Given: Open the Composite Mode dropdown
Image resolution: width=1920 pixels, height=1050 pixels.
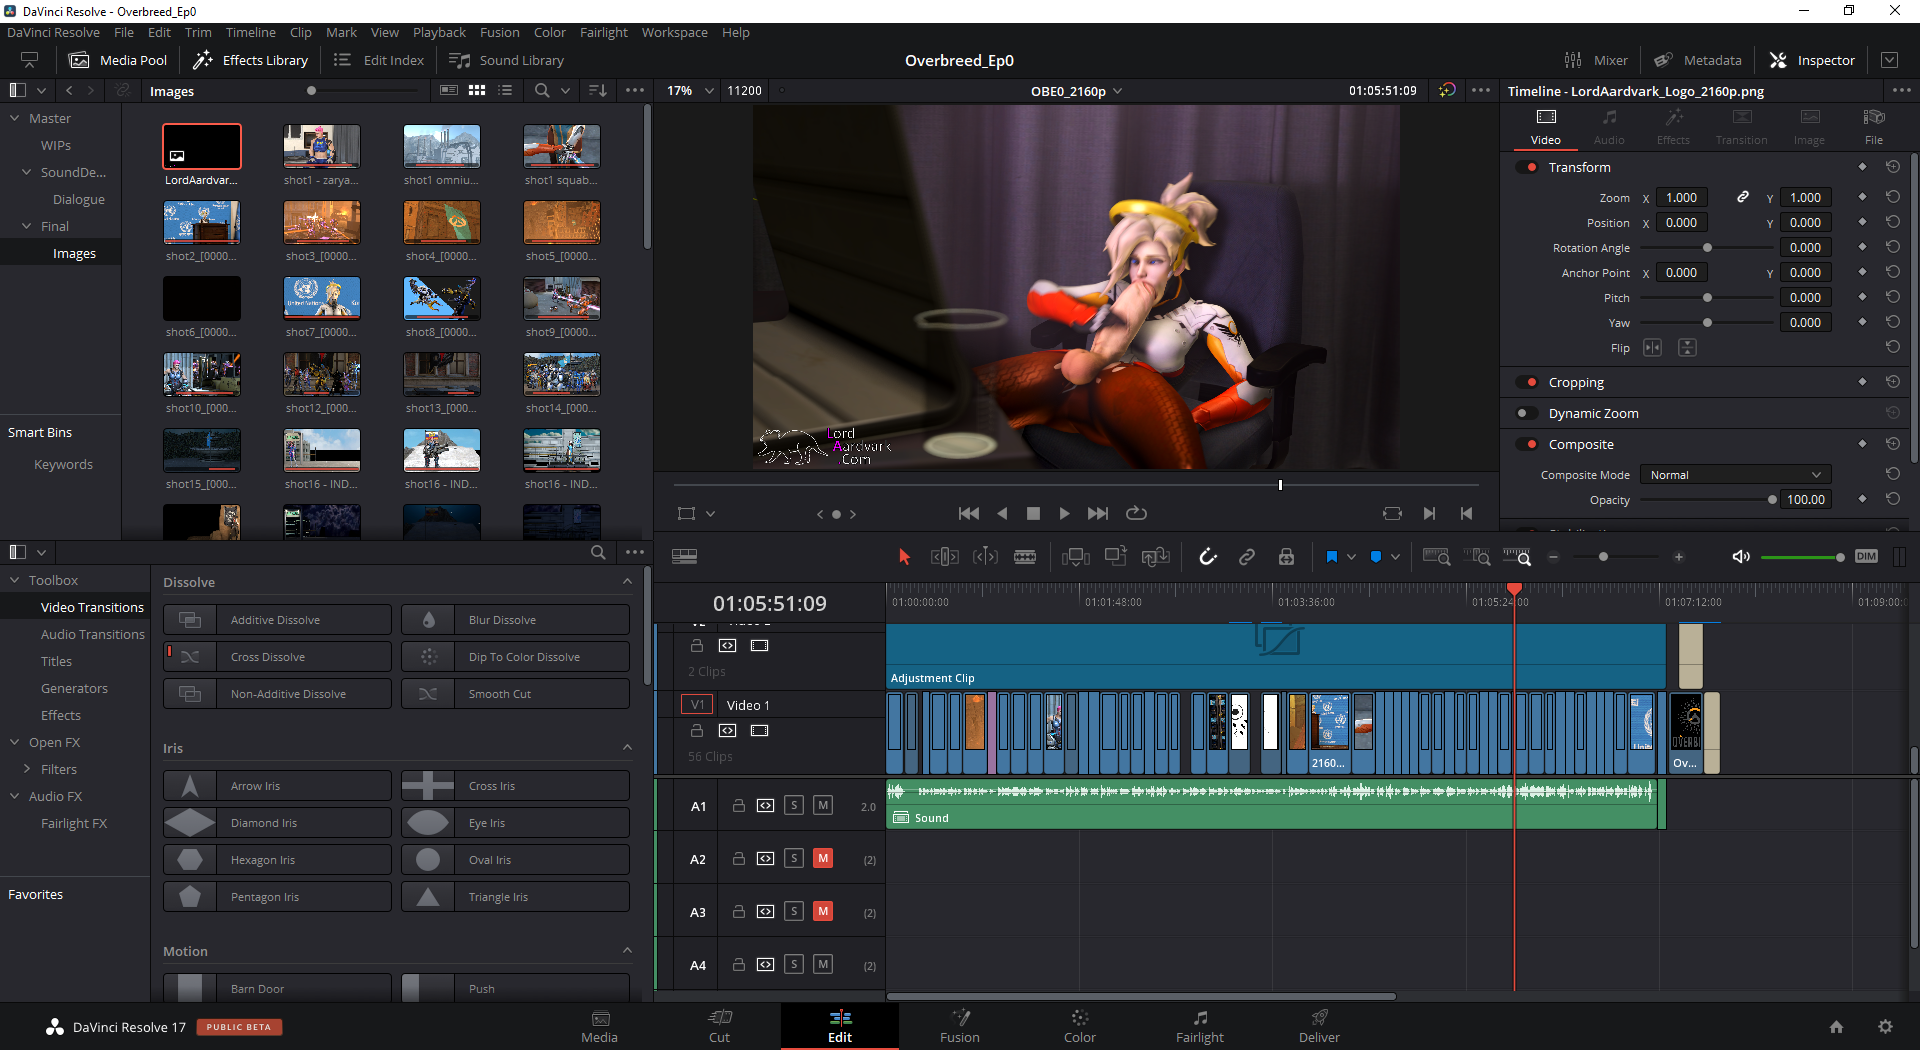Looking at the screenshot, I should tap(1736, 475).
